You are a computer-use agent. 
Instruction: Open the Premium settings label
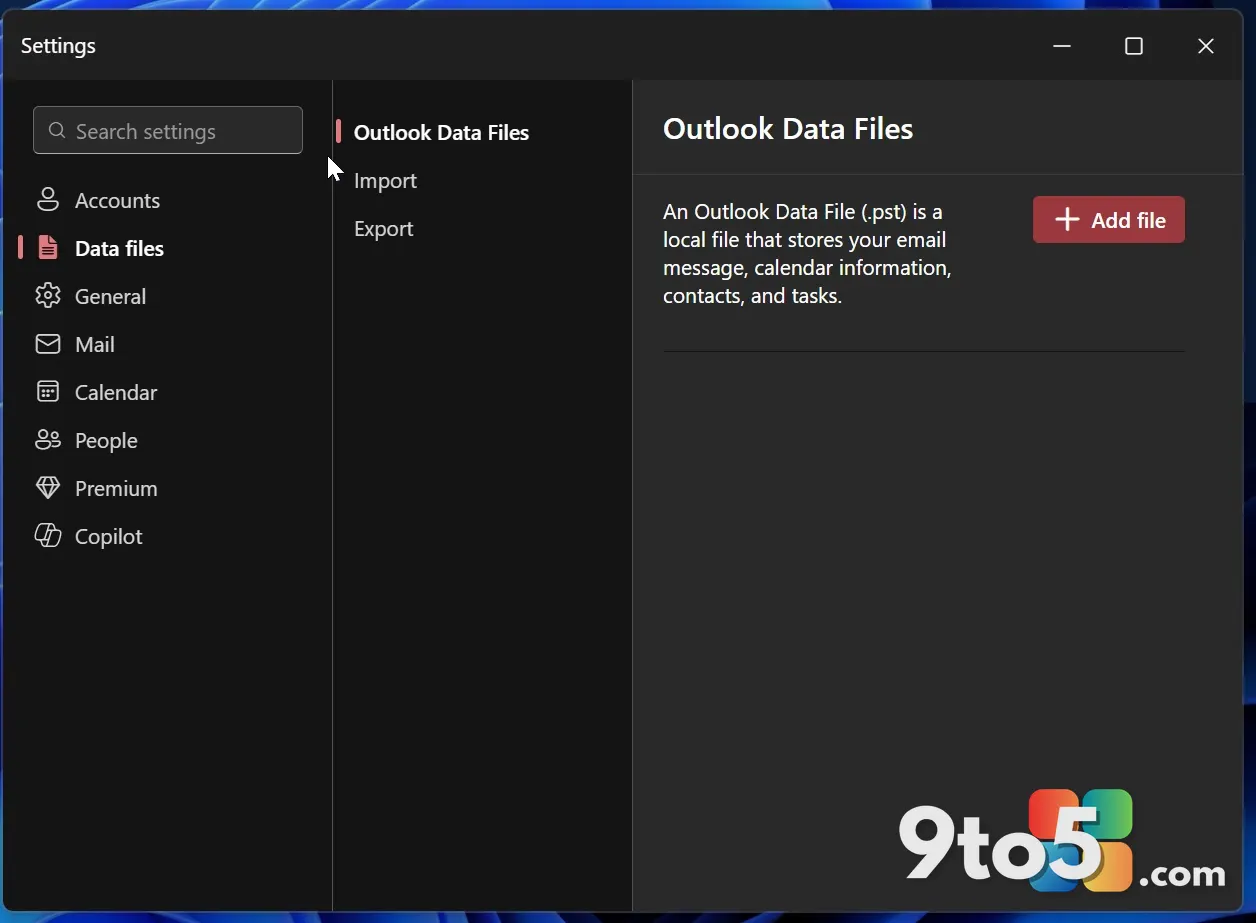(x=116, y=488)
